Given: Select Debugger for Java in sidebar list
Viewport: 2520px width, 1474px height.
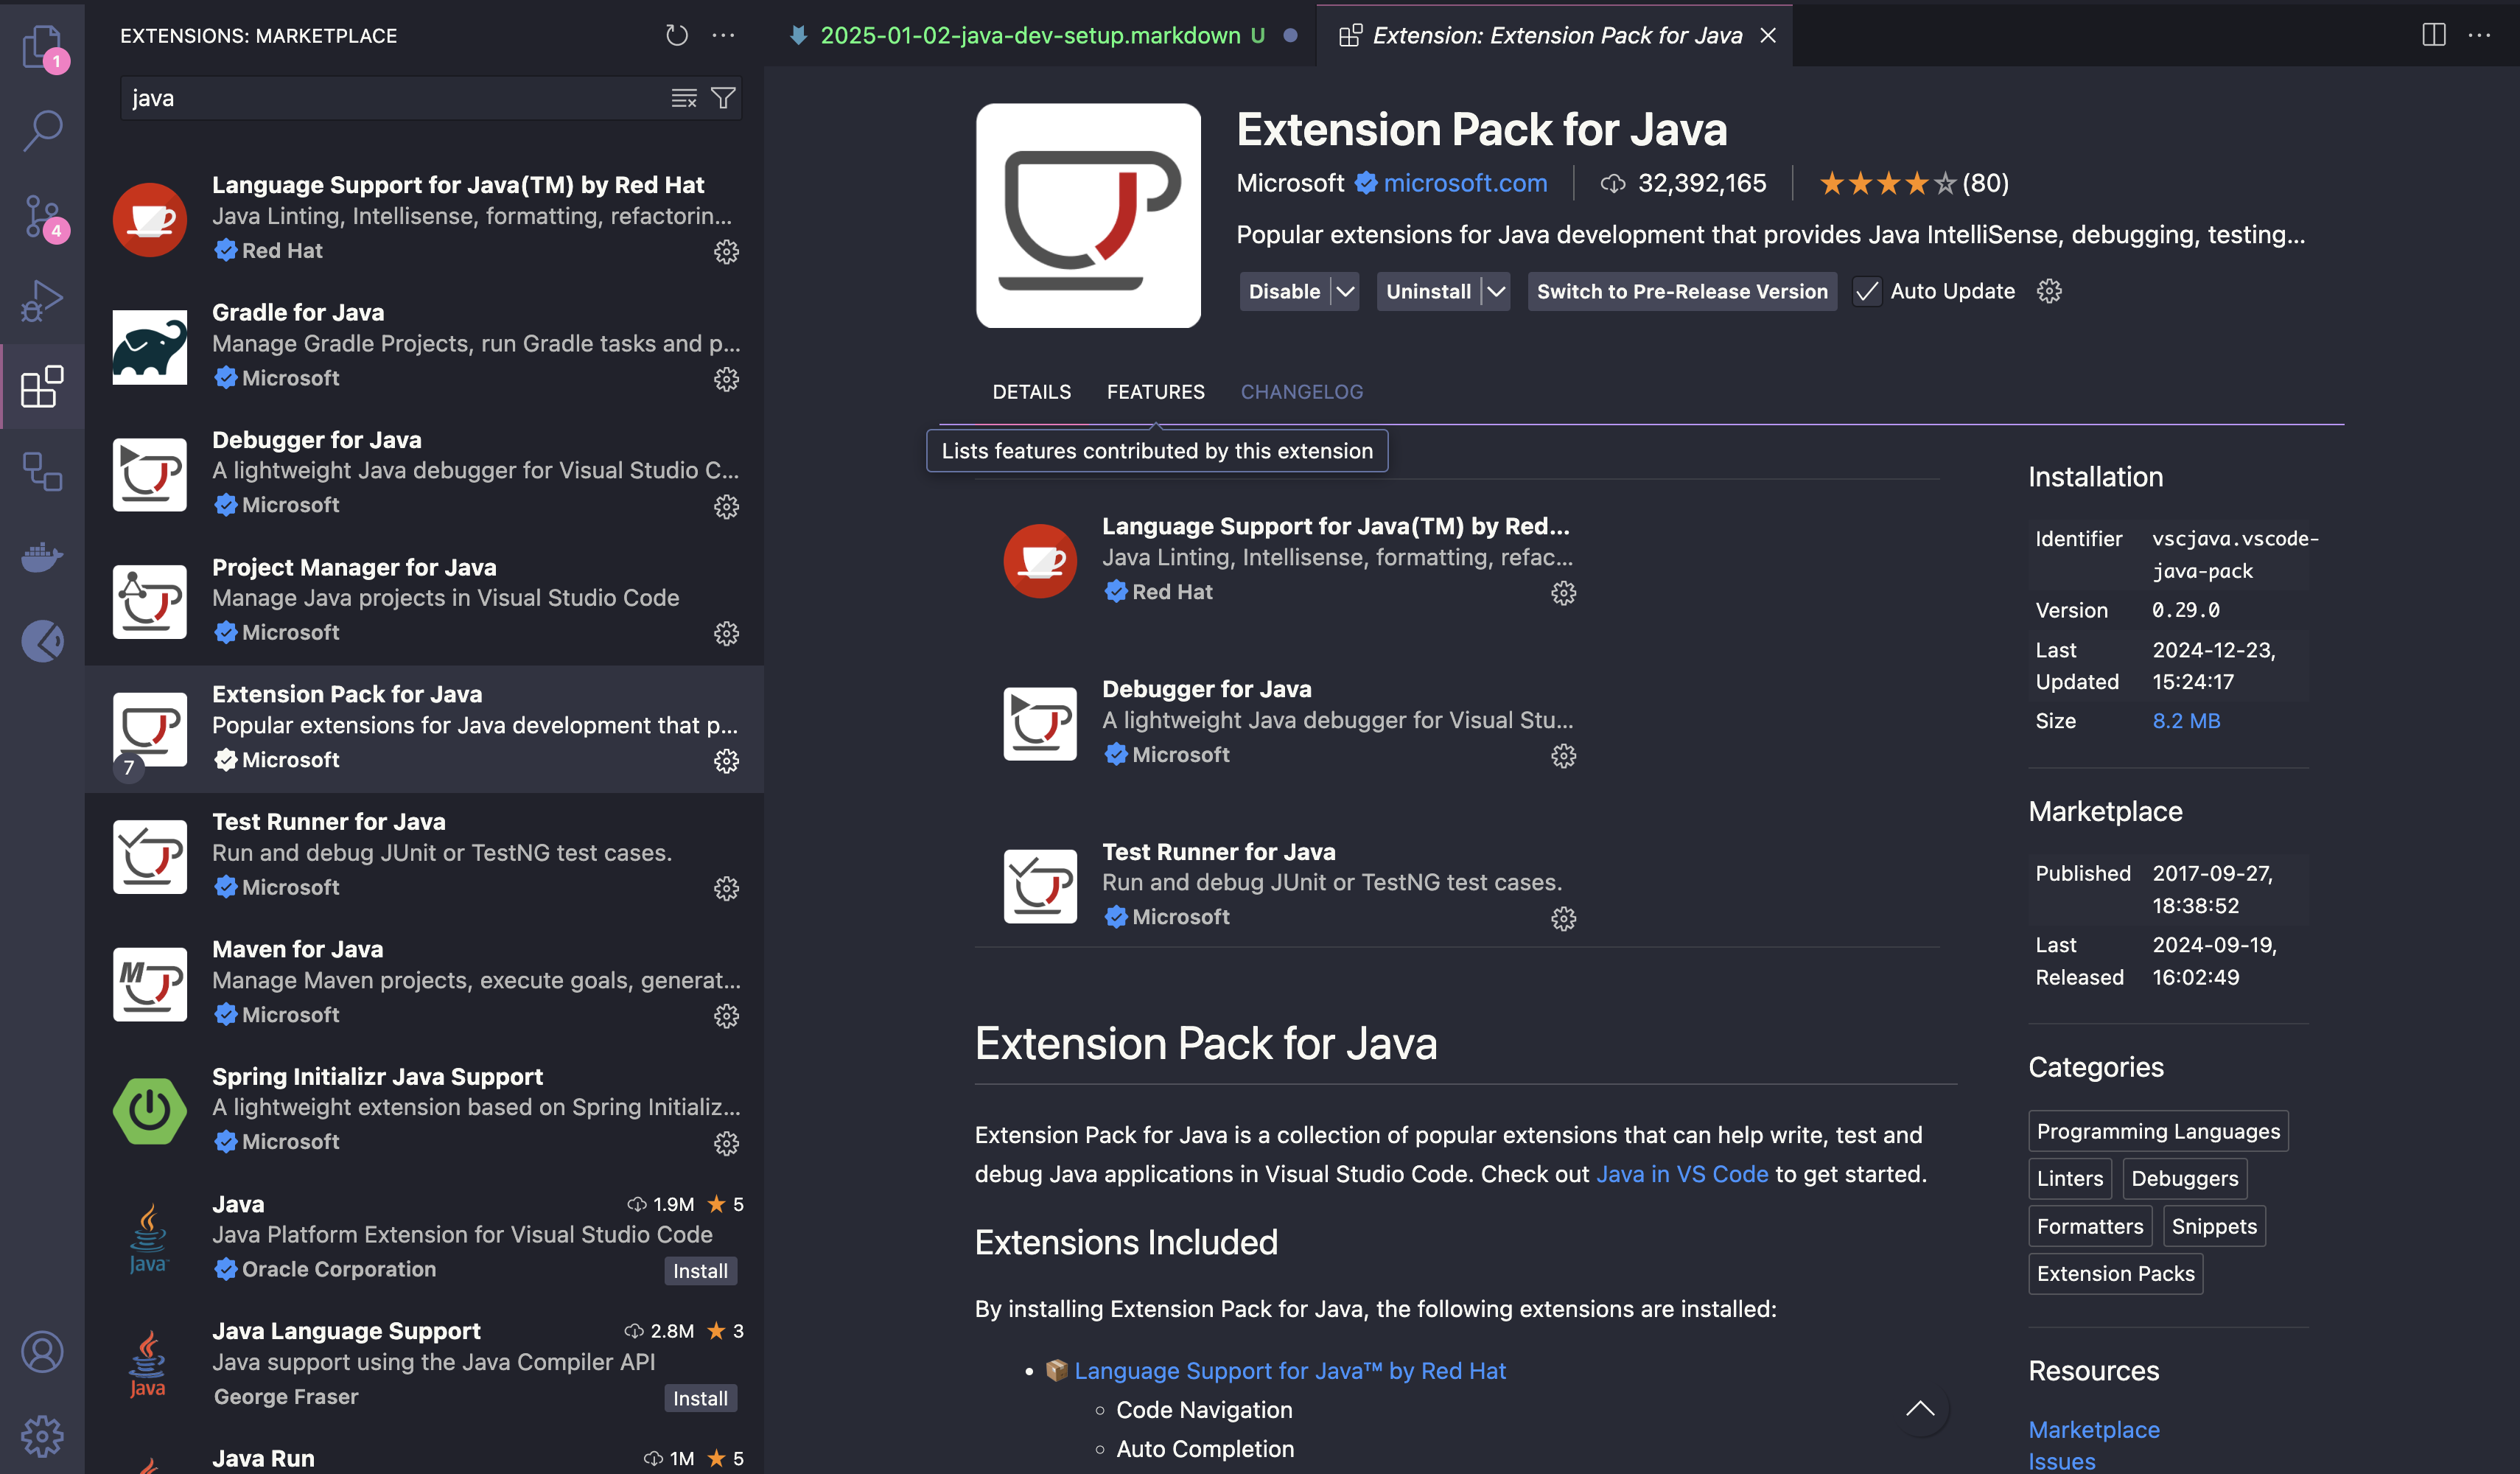Looking at the screenshot, I should click(425, 473).
